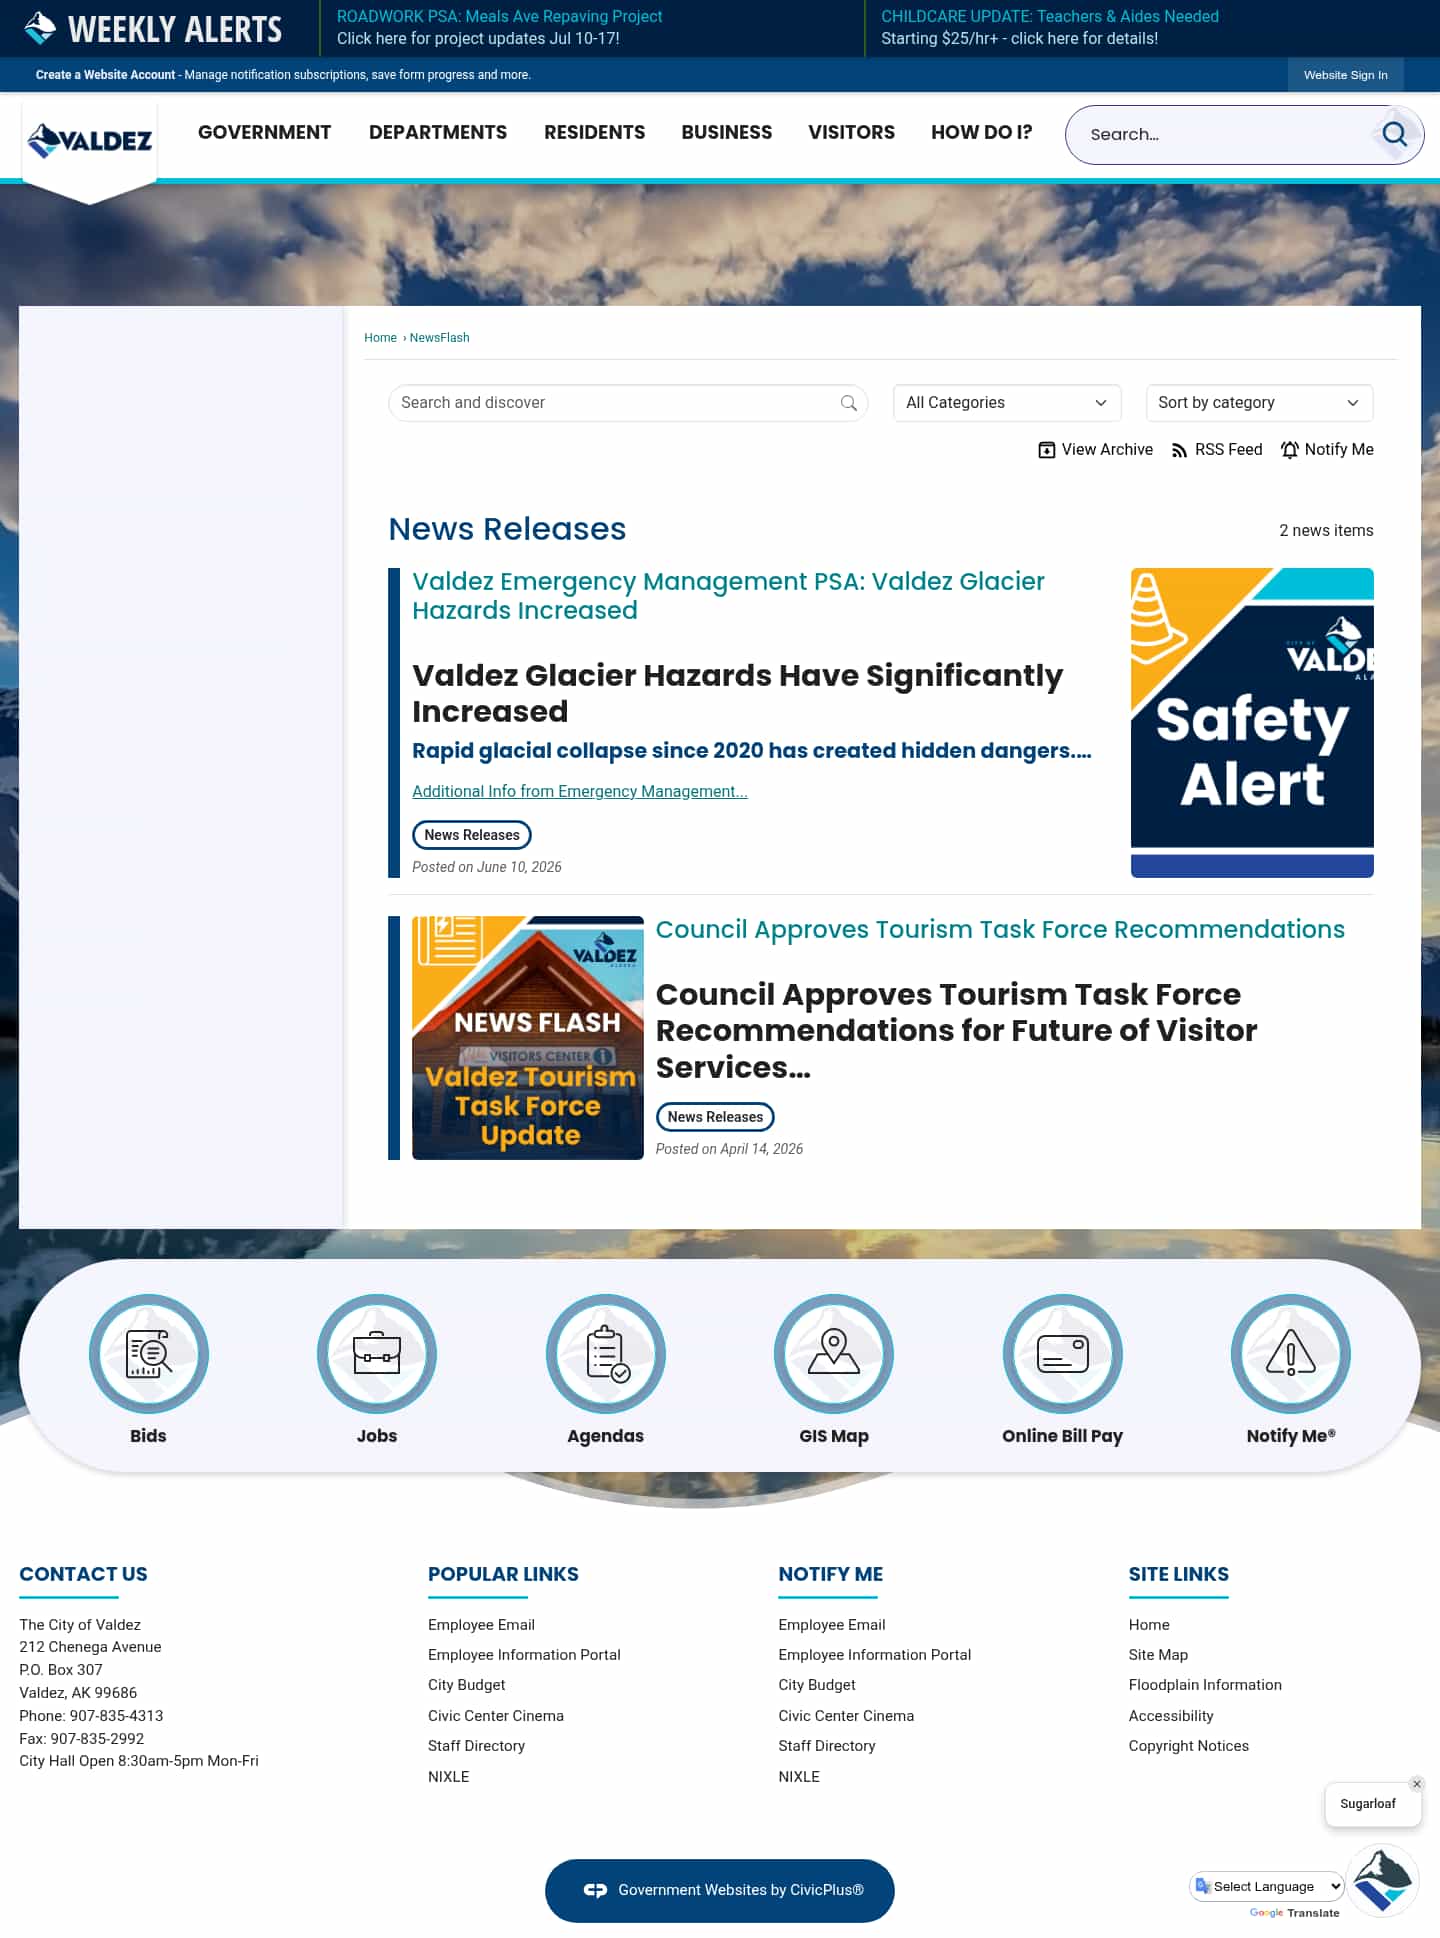Viewport: 1440px width, 1938px height.
Task: Open Home in Site Links
Action: pyautogui.click(x=1149, y=1625)
